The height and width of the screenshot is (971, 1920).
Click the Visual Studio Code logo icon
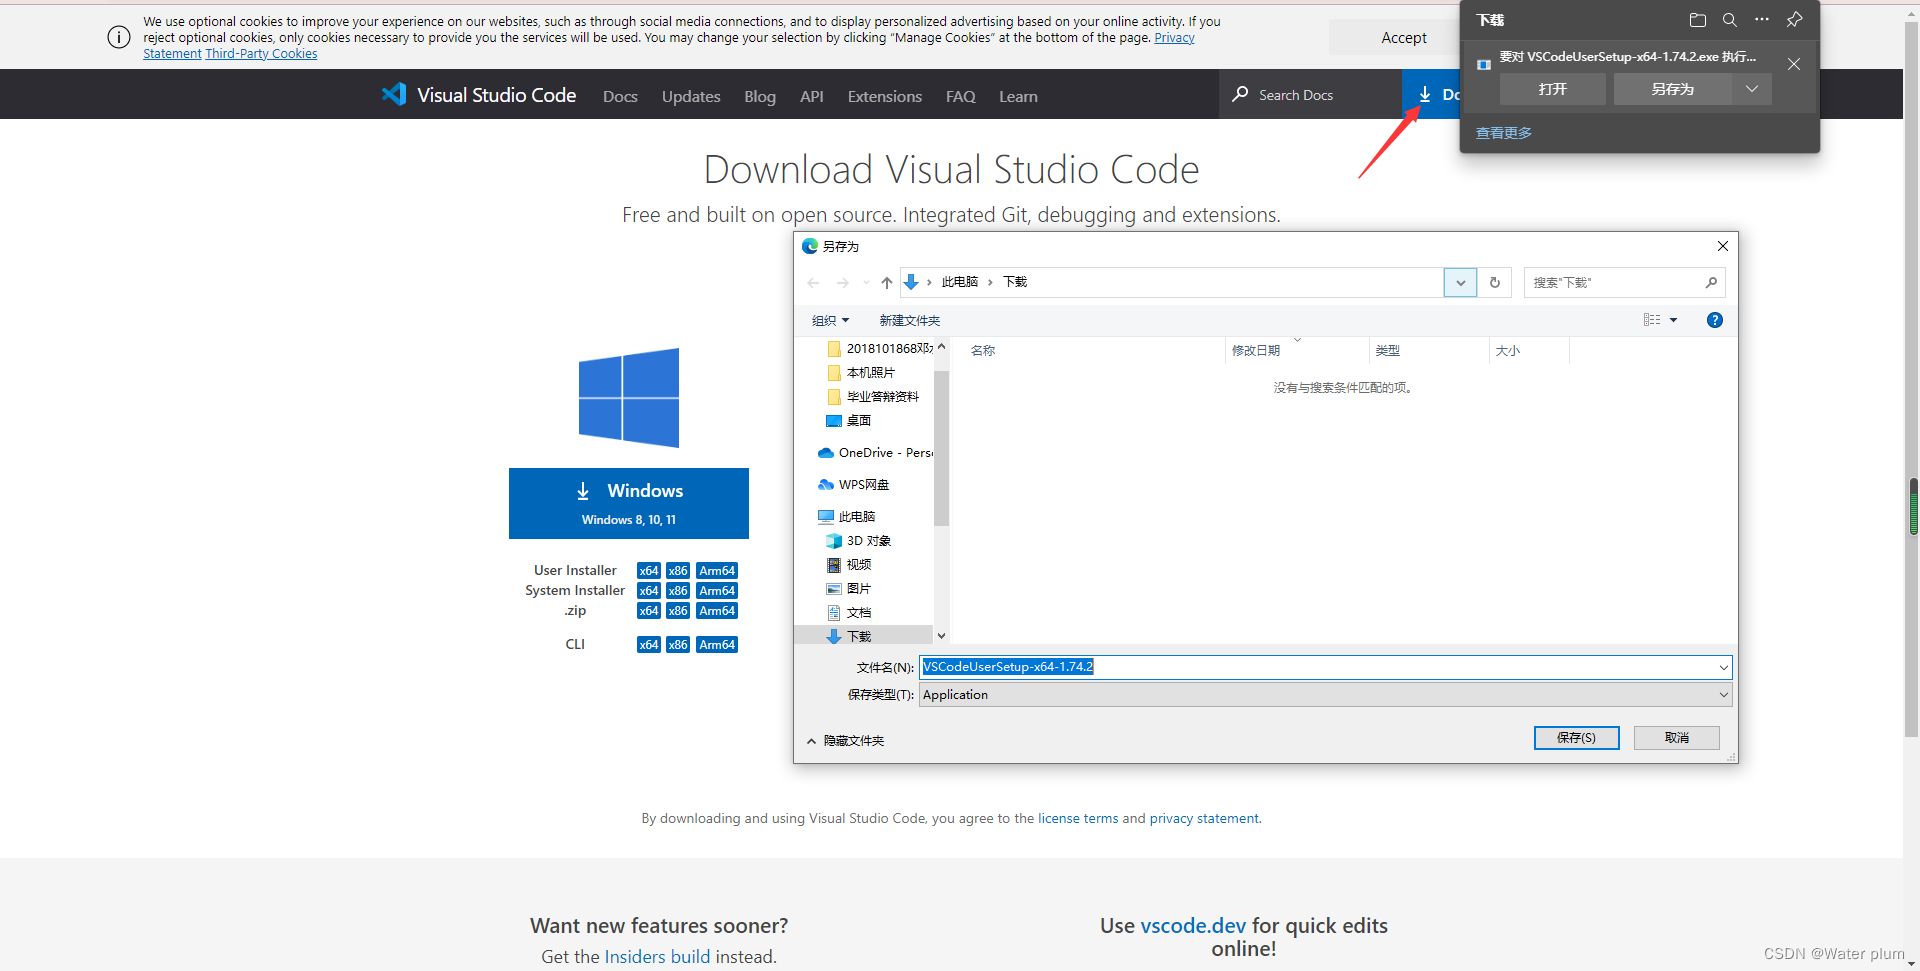coord(394,94)
